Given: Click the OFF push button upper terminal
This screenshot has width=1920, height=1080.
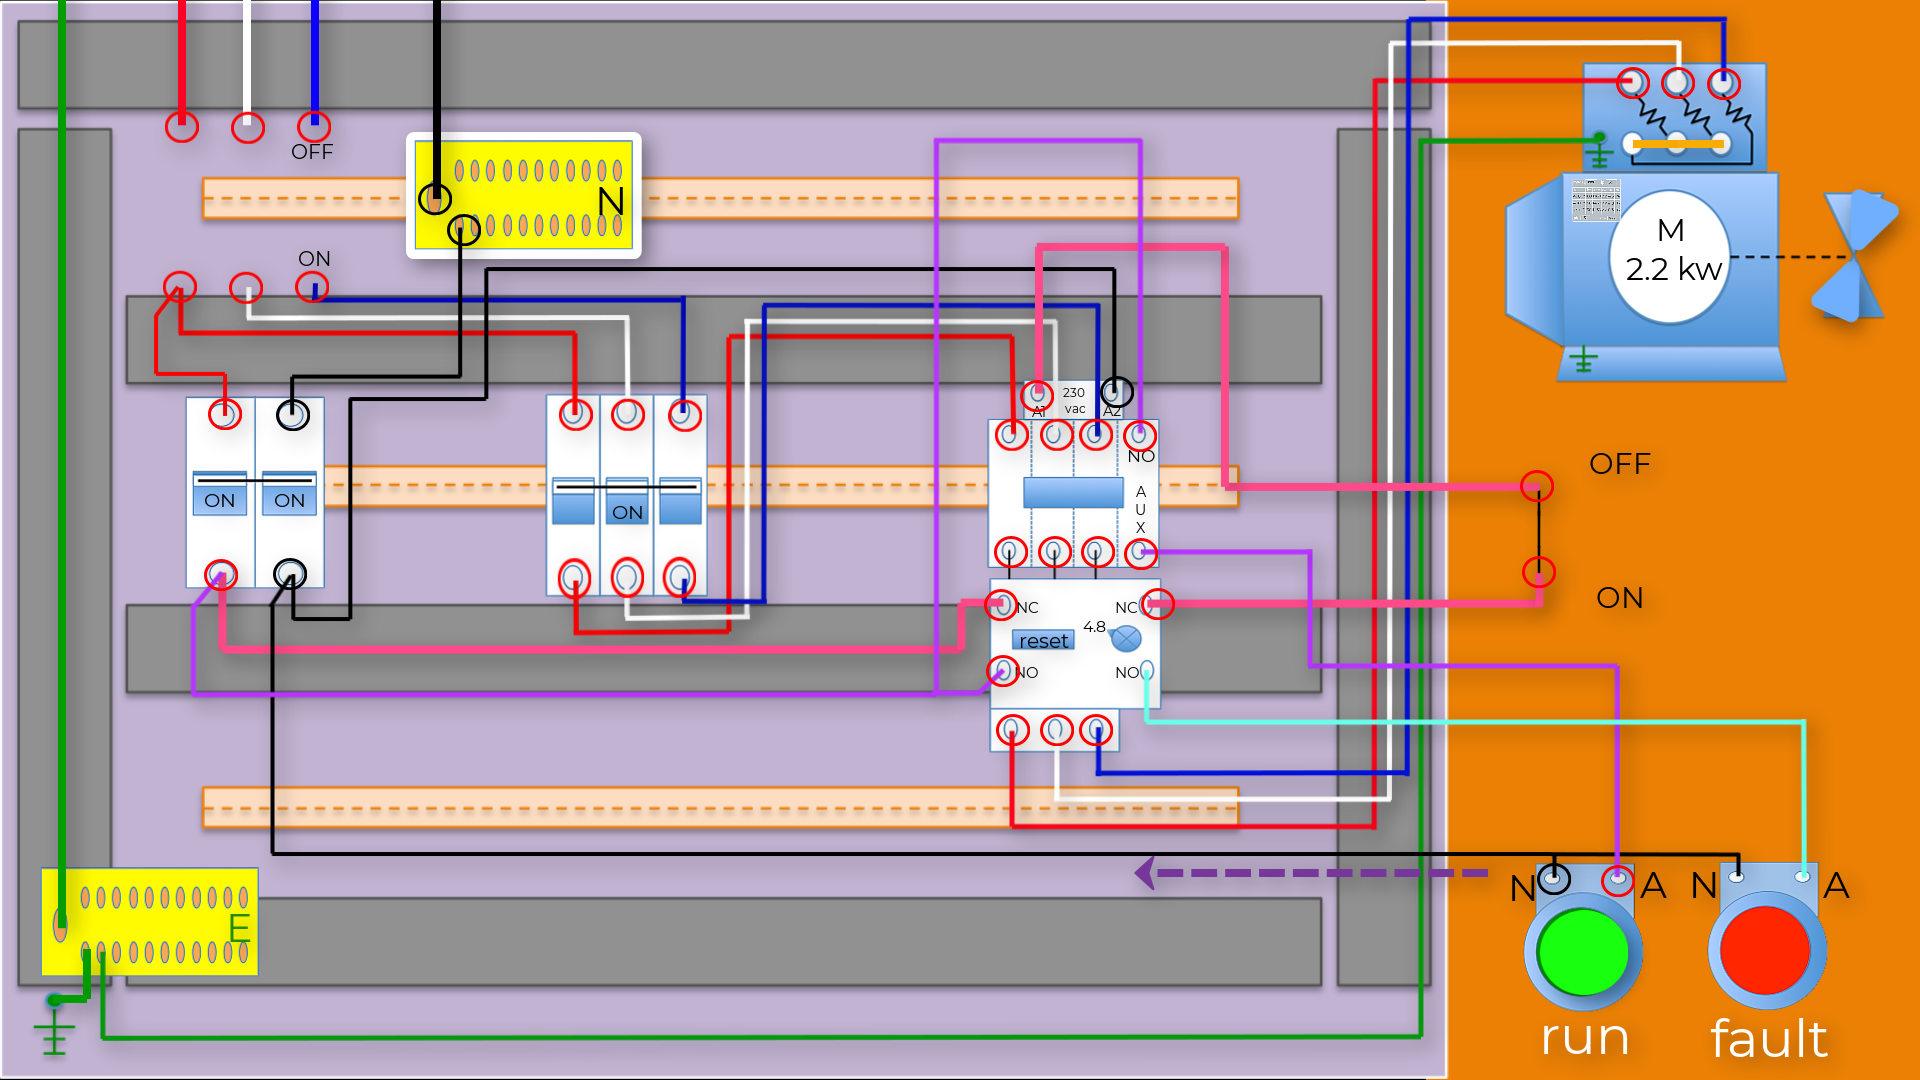Looking at the screenshot, I should click(1537, 487).
